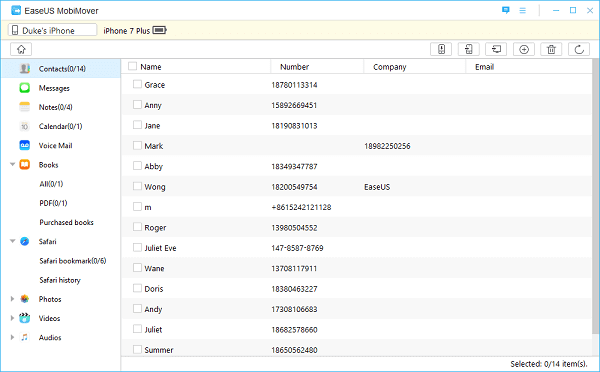Open the feedback chat icon in title bar
The height and width of the screenshot is (372, 600).
[505, 10]
